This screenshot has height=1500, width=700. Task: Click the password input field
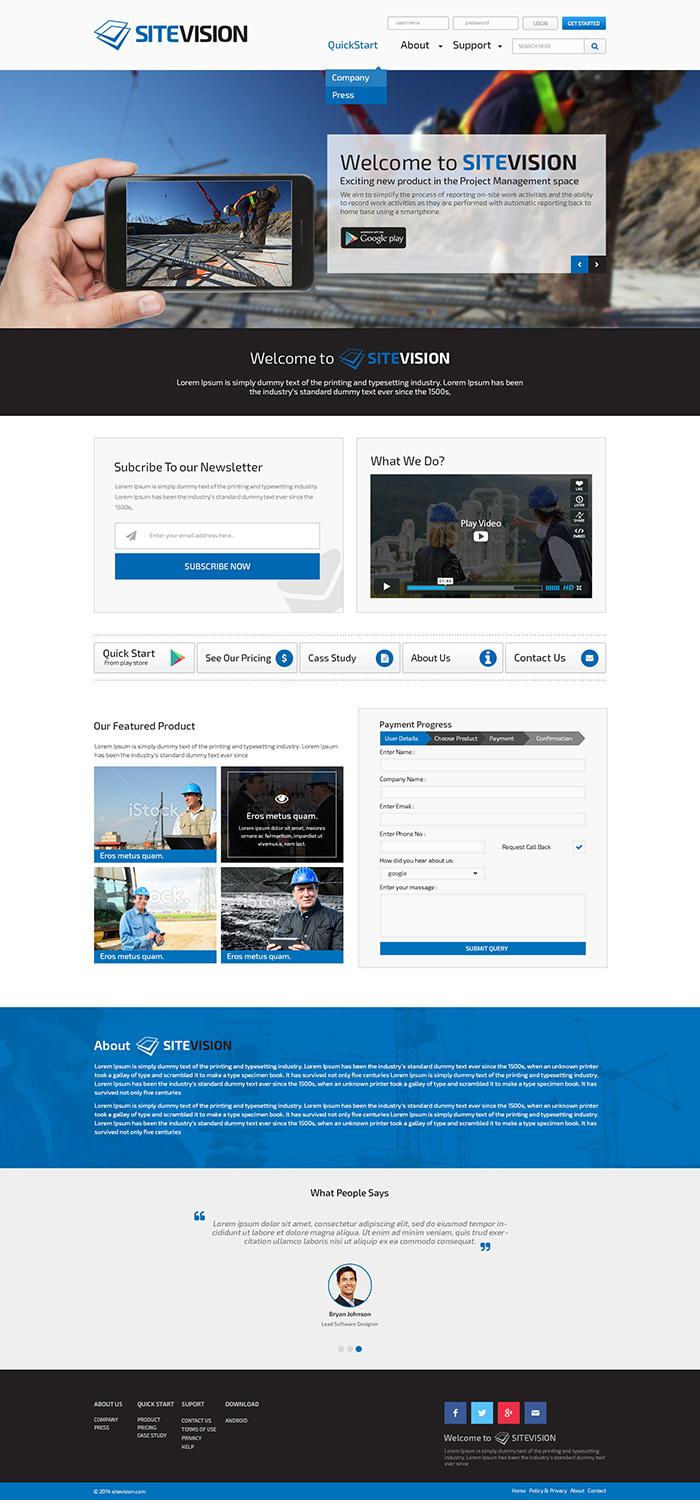[x=485, y=23]
